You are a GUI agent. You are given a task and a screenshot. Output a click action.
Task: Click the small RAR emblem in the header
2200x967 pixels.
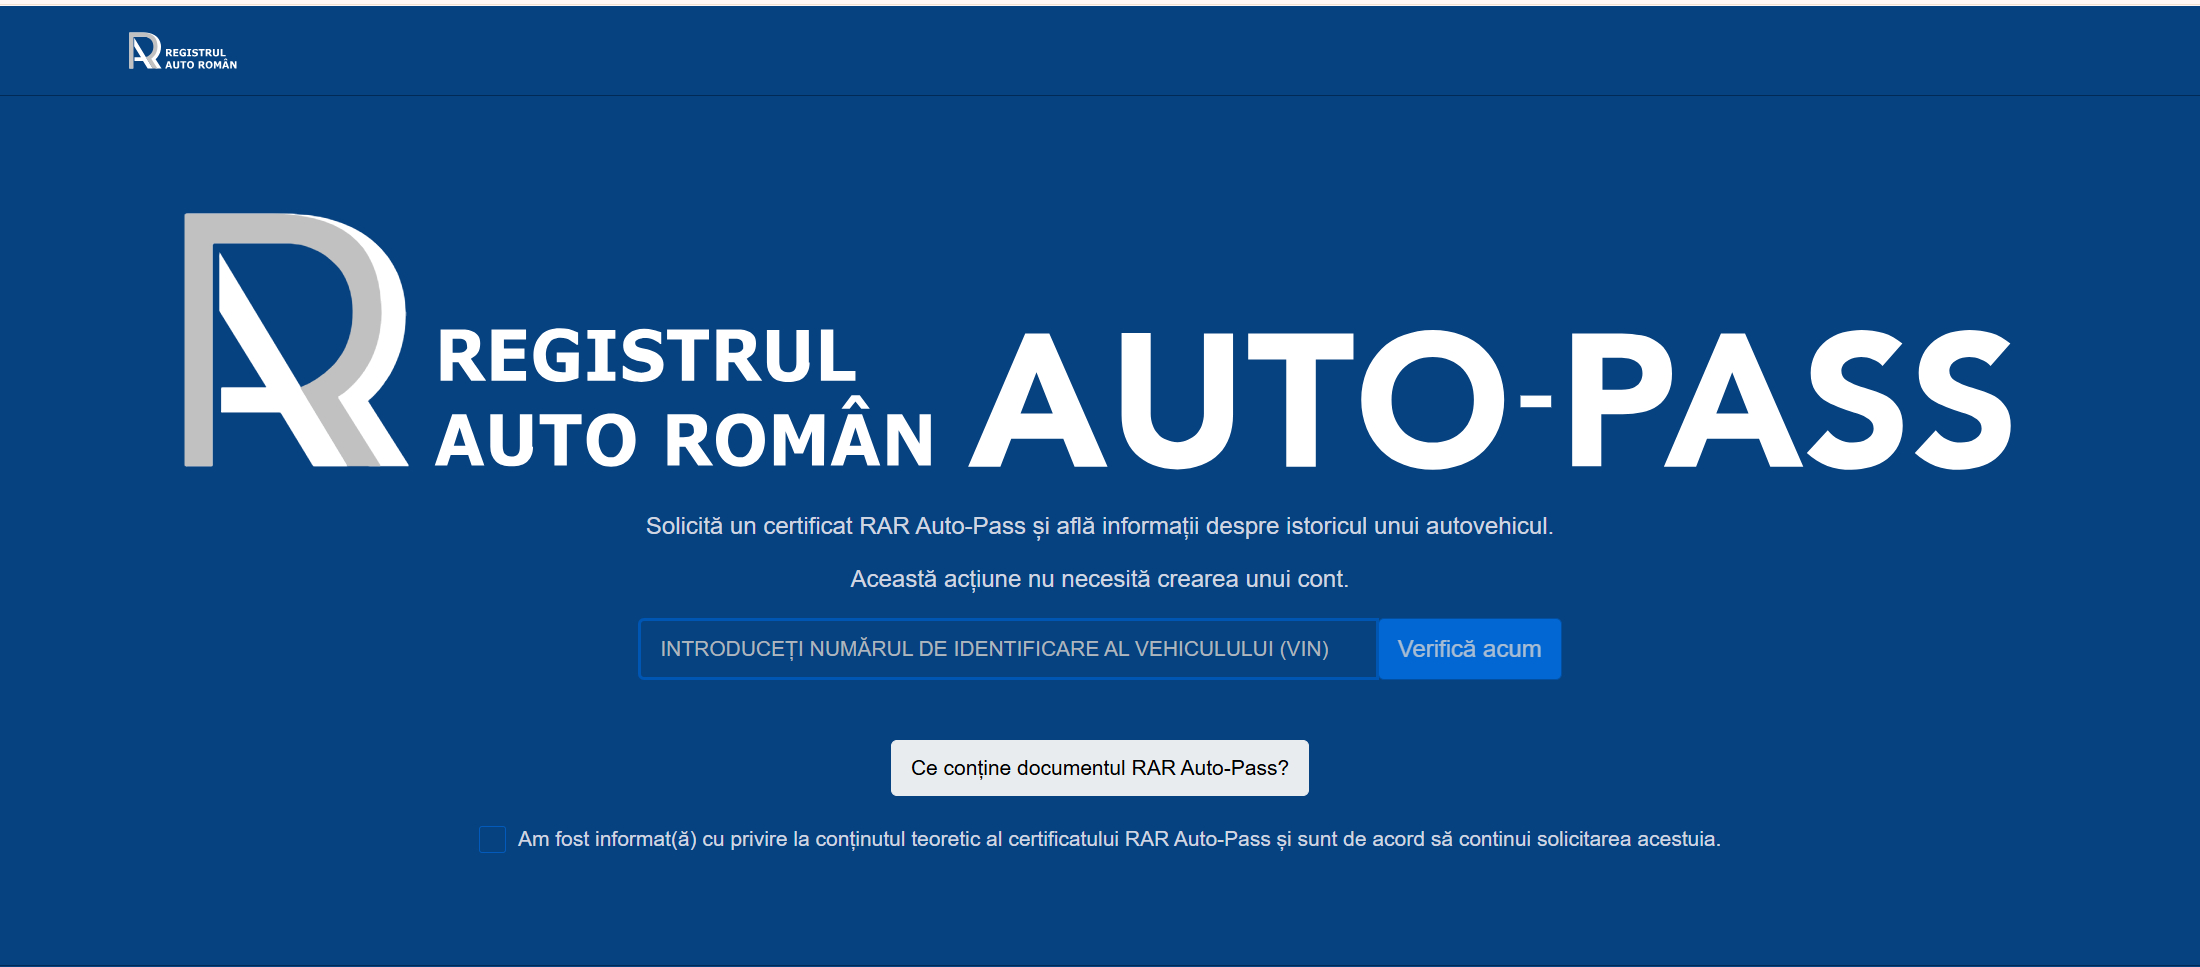click(144, 51)
